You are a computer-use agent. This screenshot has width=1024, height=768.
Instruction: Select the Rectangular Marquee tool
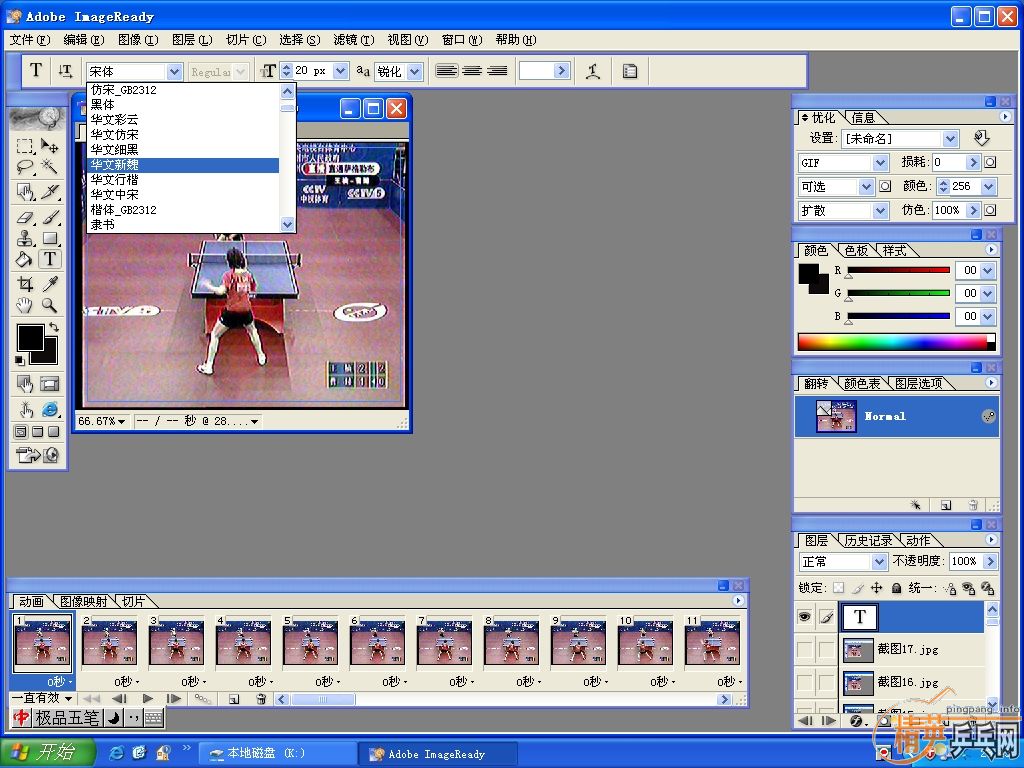pos(25,145)
